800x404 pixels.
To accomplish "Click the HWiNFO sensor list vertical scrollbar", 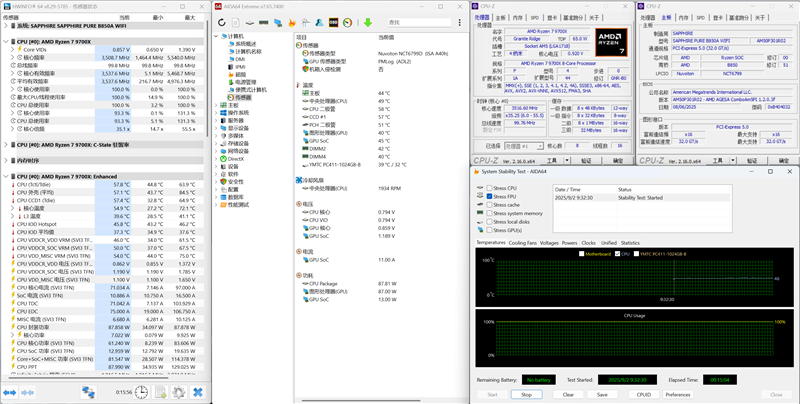I will tap(207, 199).
